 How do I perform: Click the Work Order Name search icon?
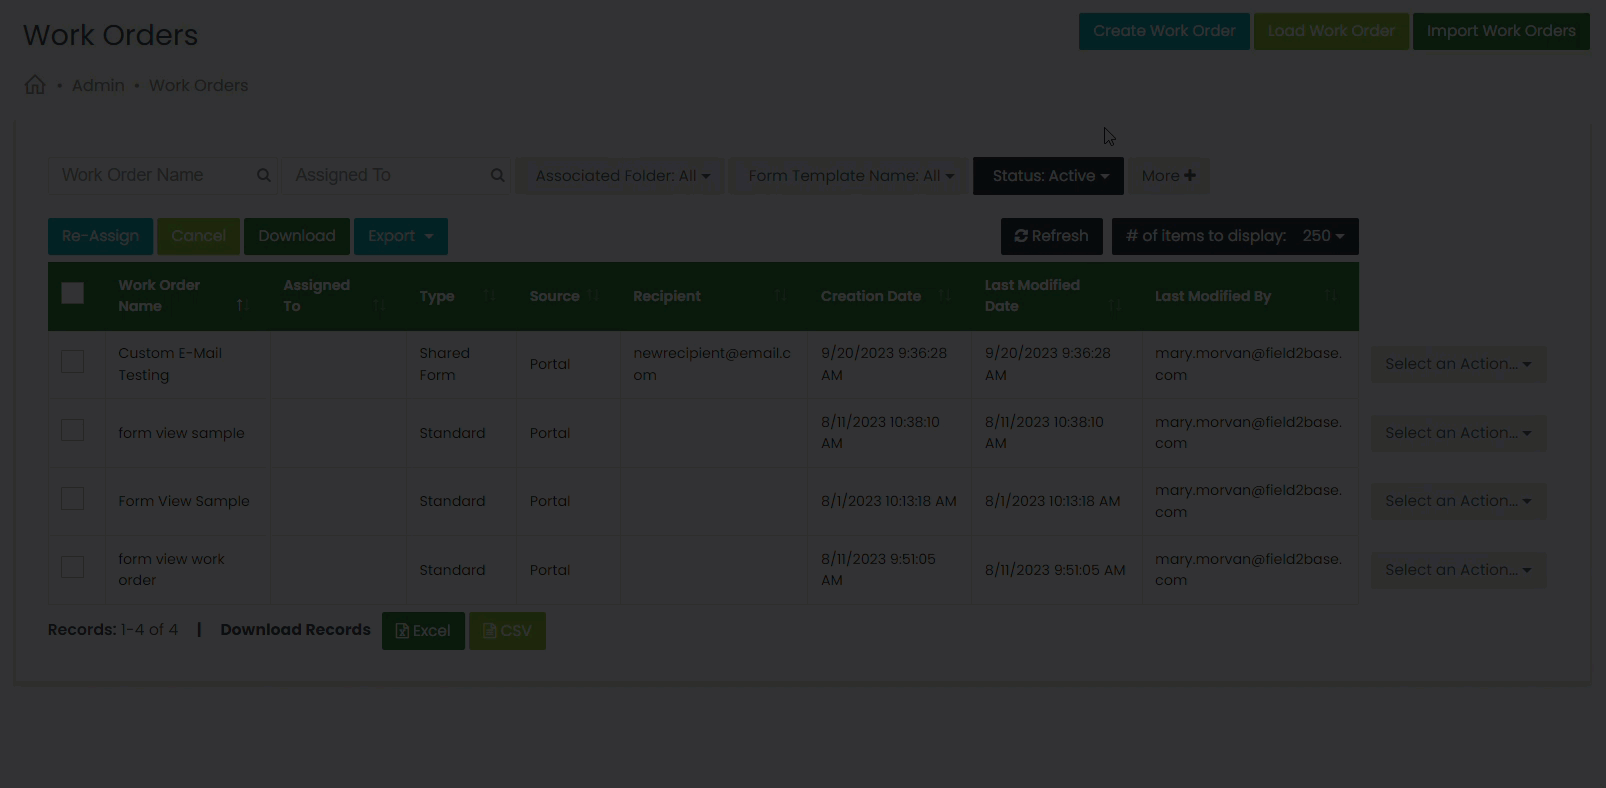[264, 176]
